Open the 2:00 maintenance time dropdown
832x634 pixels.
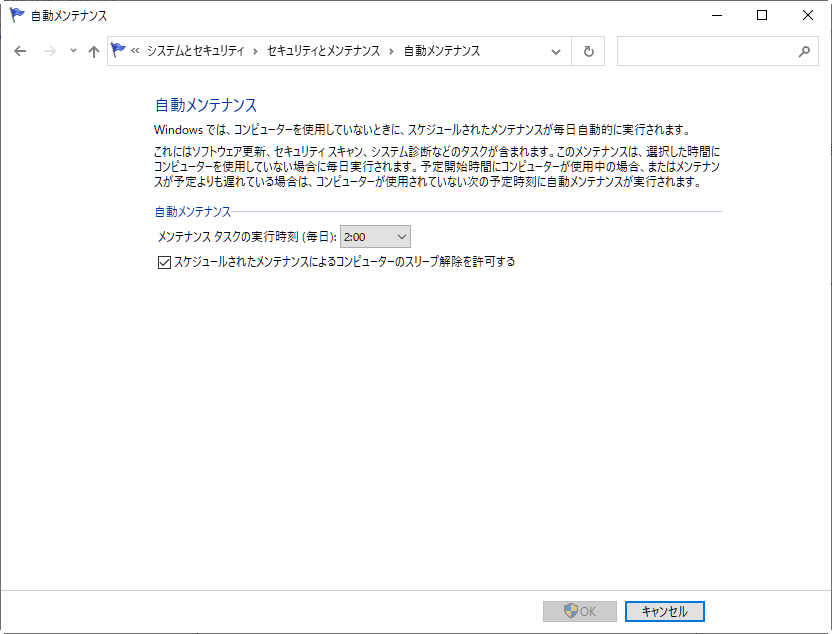[x=375, y=237]
